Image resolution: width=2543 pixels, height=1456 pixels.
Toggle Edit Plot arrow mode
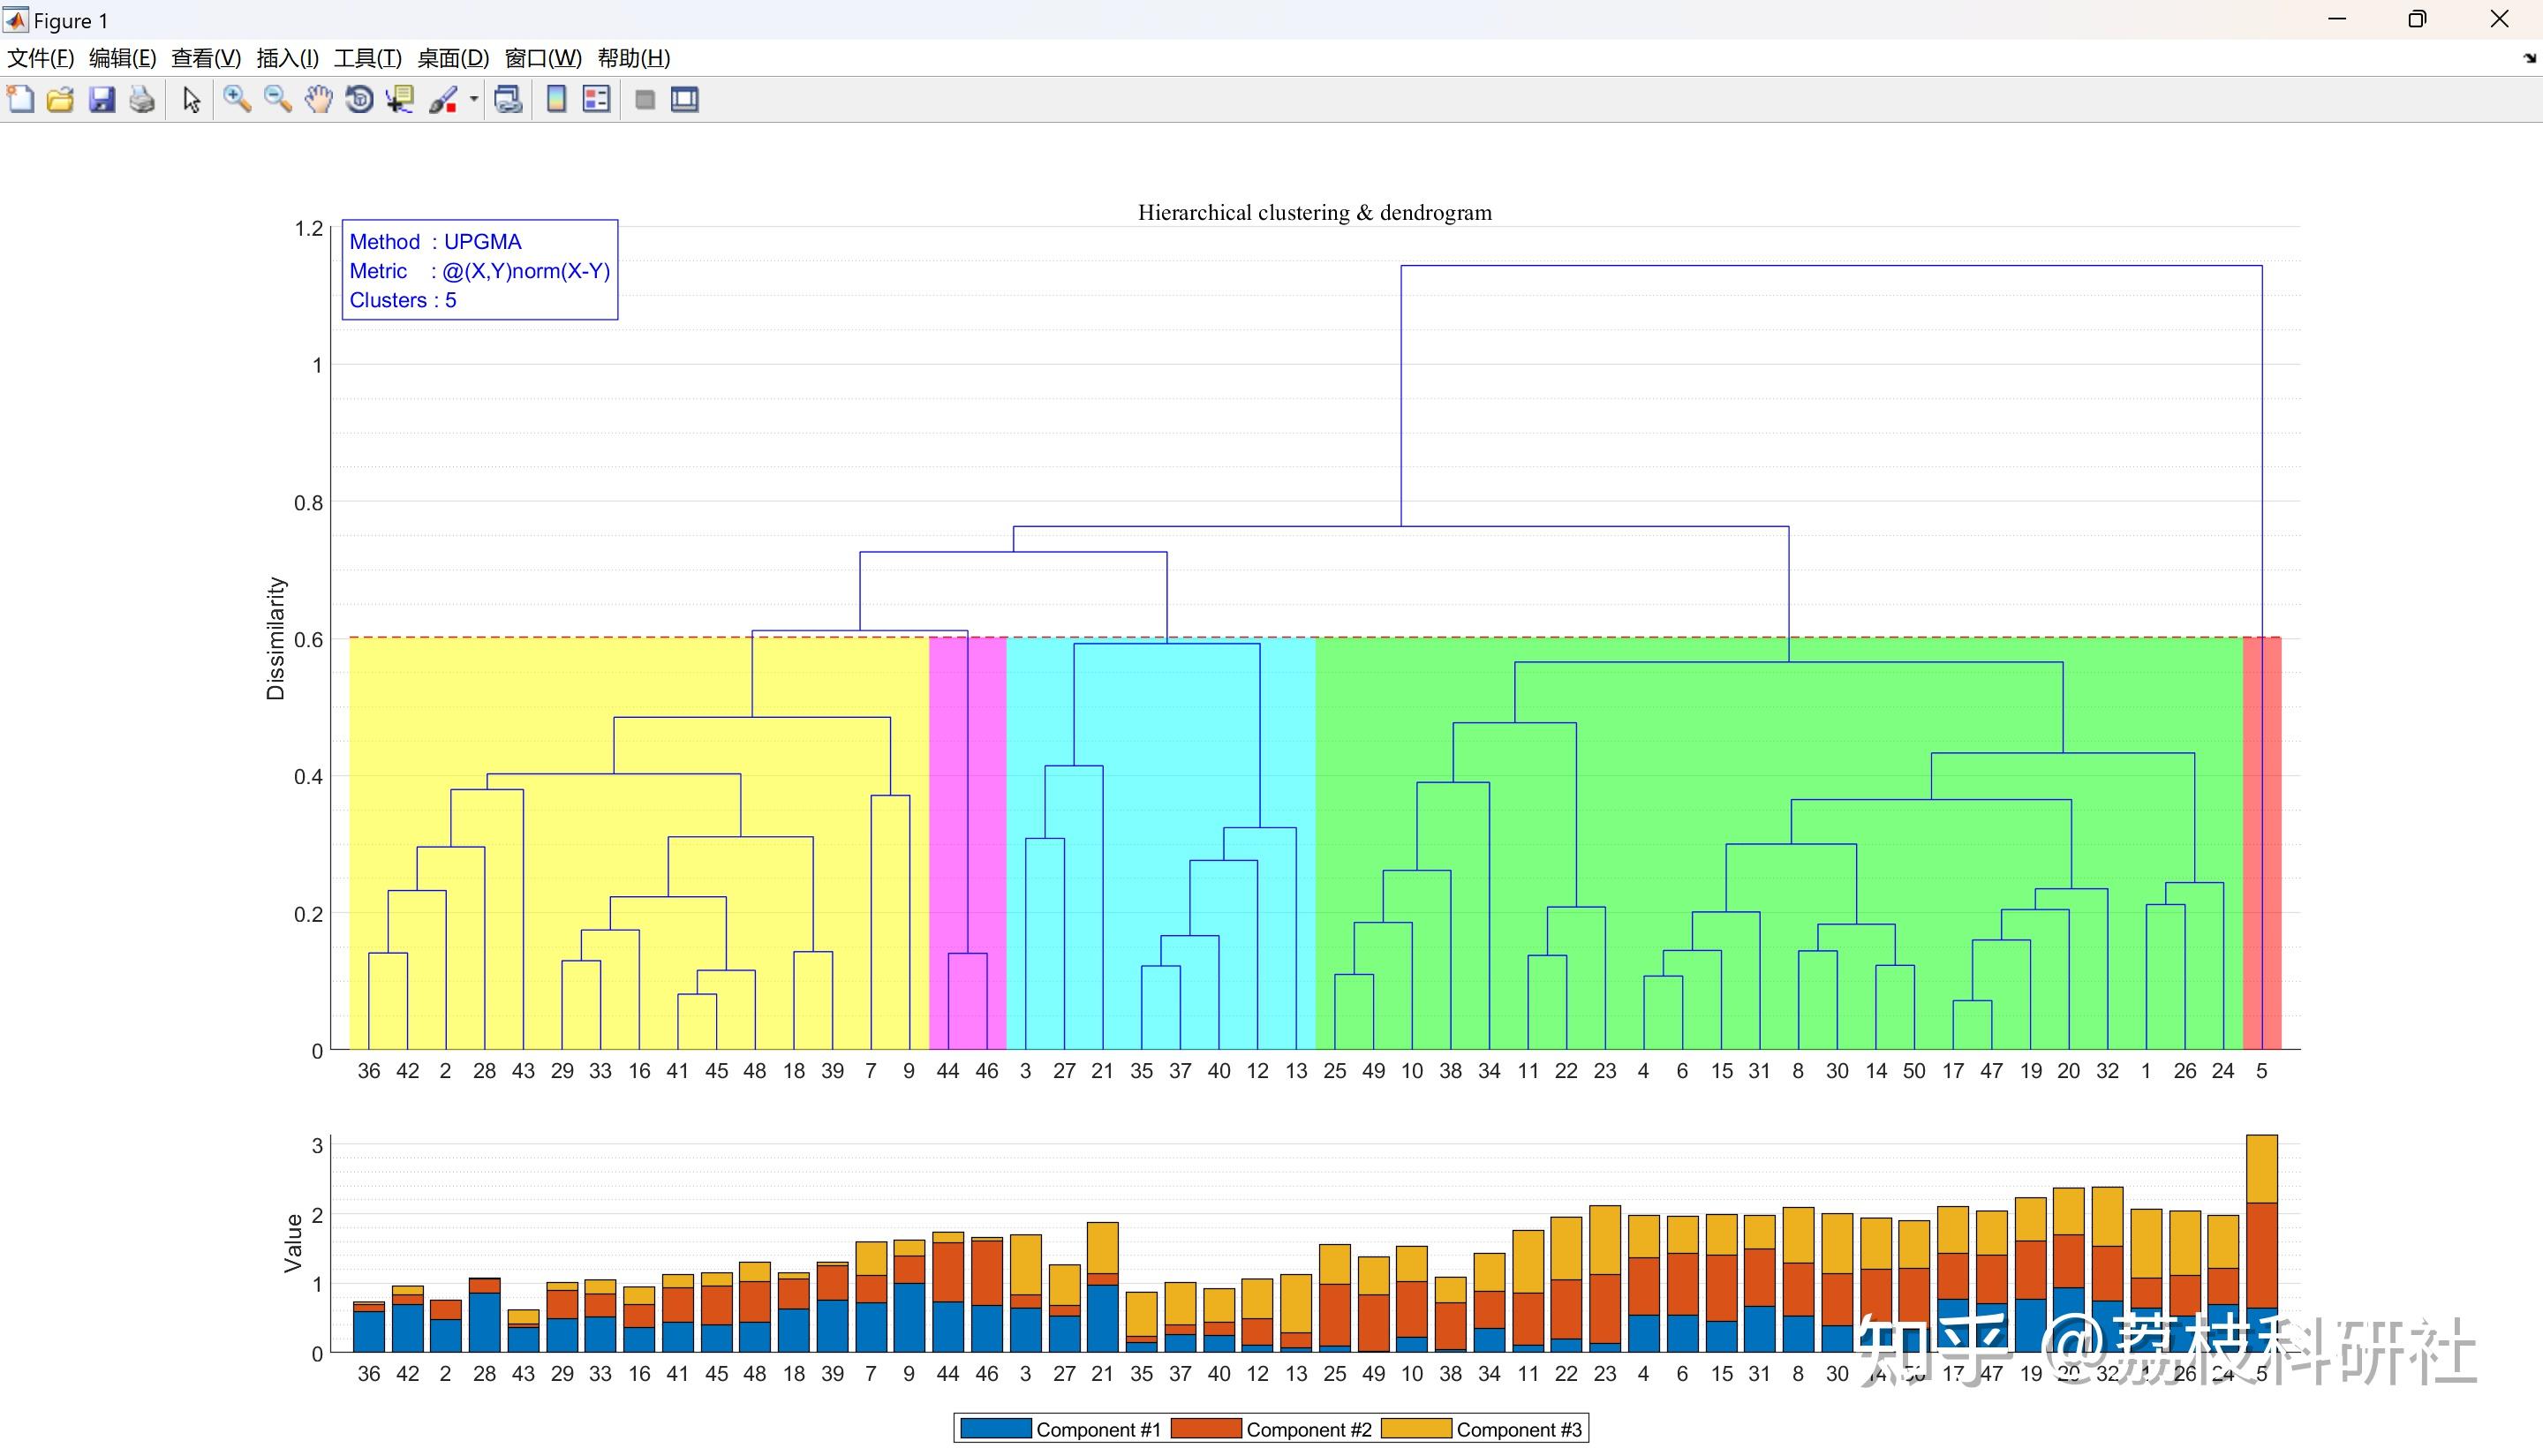click(x=191, y=99)
